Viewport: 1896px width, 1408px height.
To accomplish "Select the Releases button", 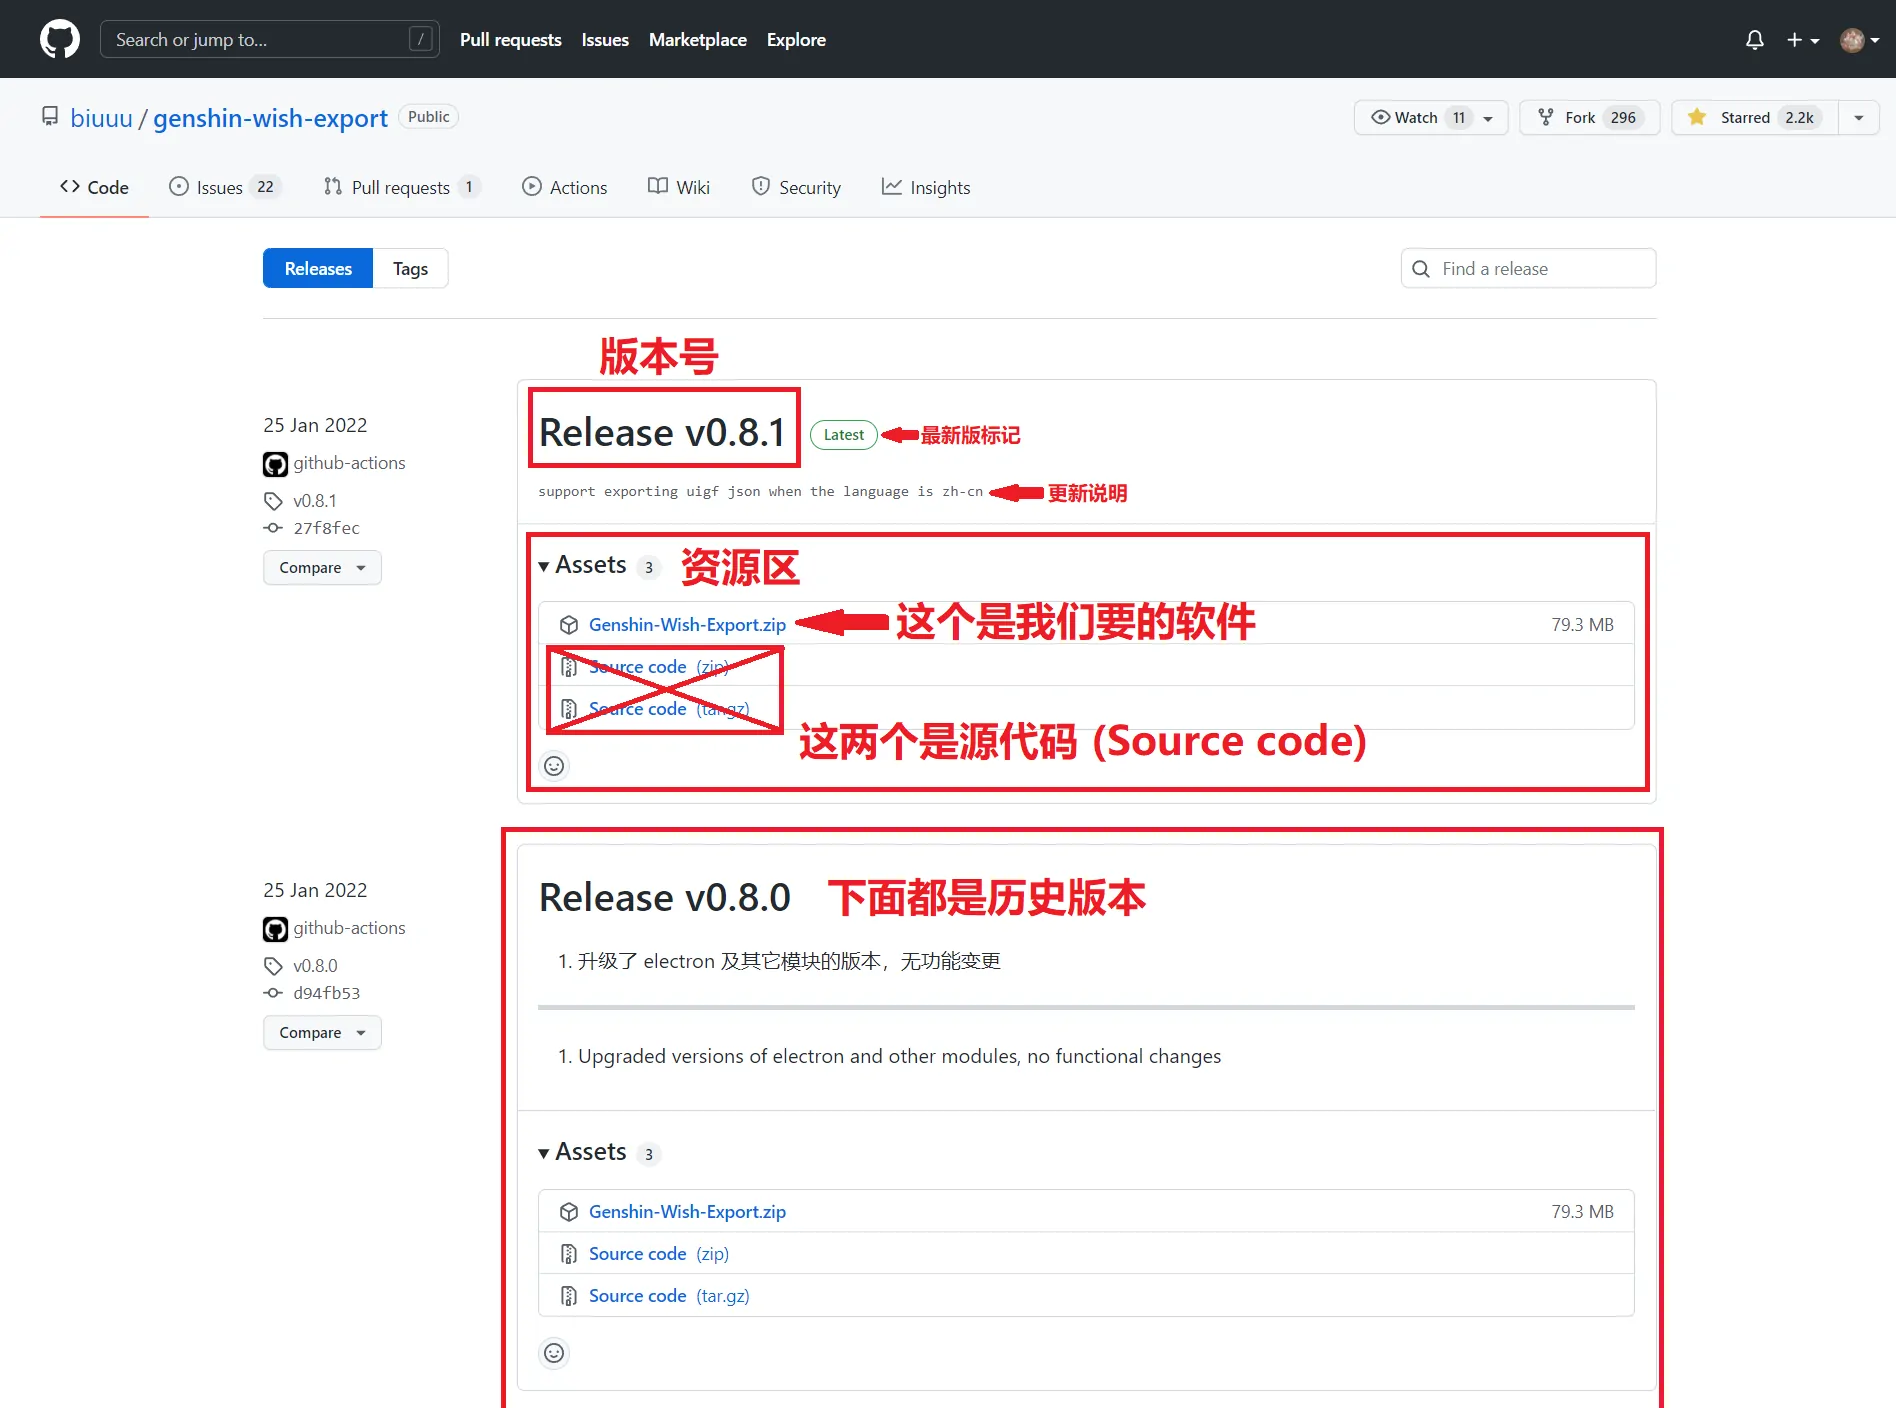I will pos(318,268).
